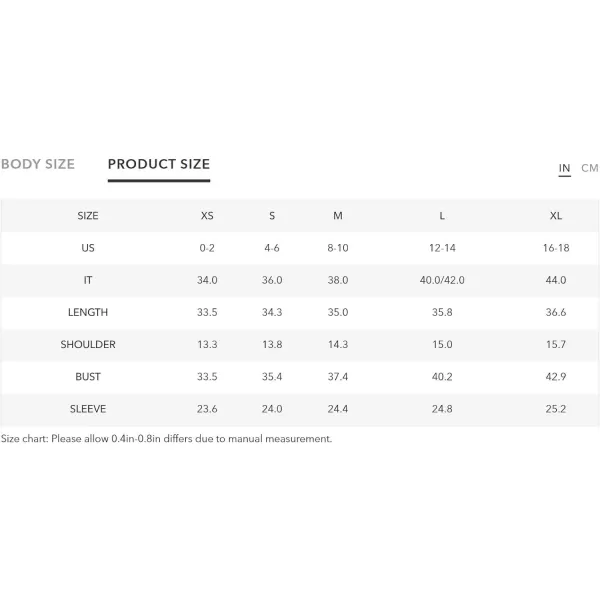This screenshot has height=600, width=600.
Task: Click the L column header
Action: click(x=442, y=216)
